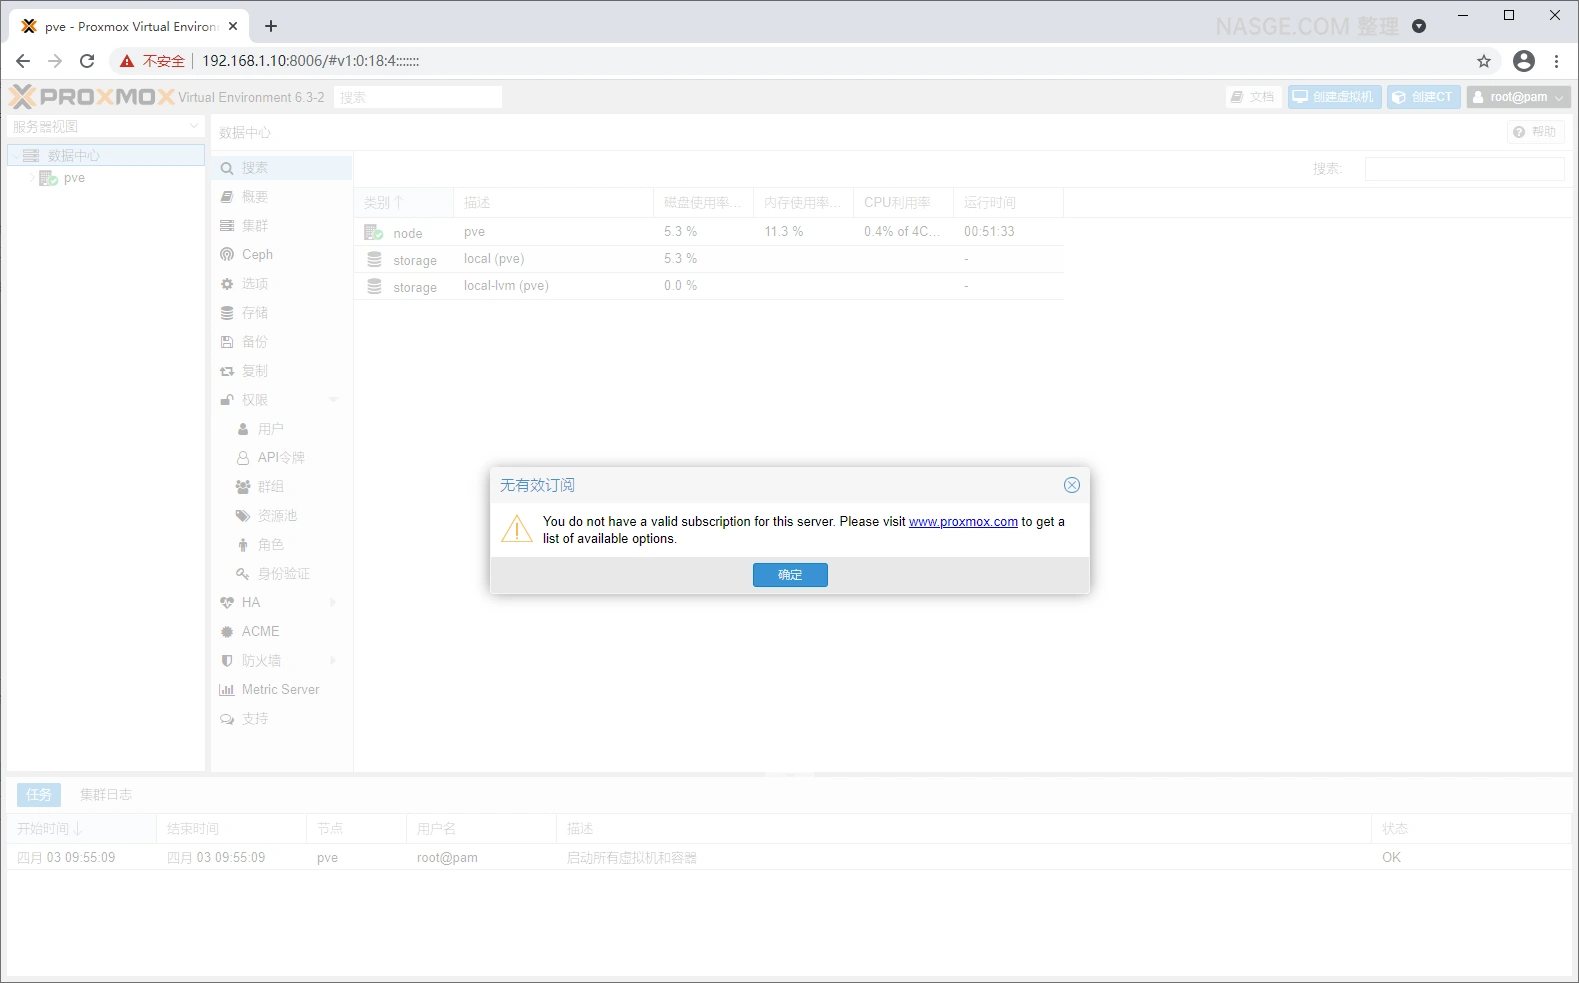This screenshot has width=1579, height=983.
Task: Open the 服务器视图 view selector dropdown
Action: click(x=106, y=127)
